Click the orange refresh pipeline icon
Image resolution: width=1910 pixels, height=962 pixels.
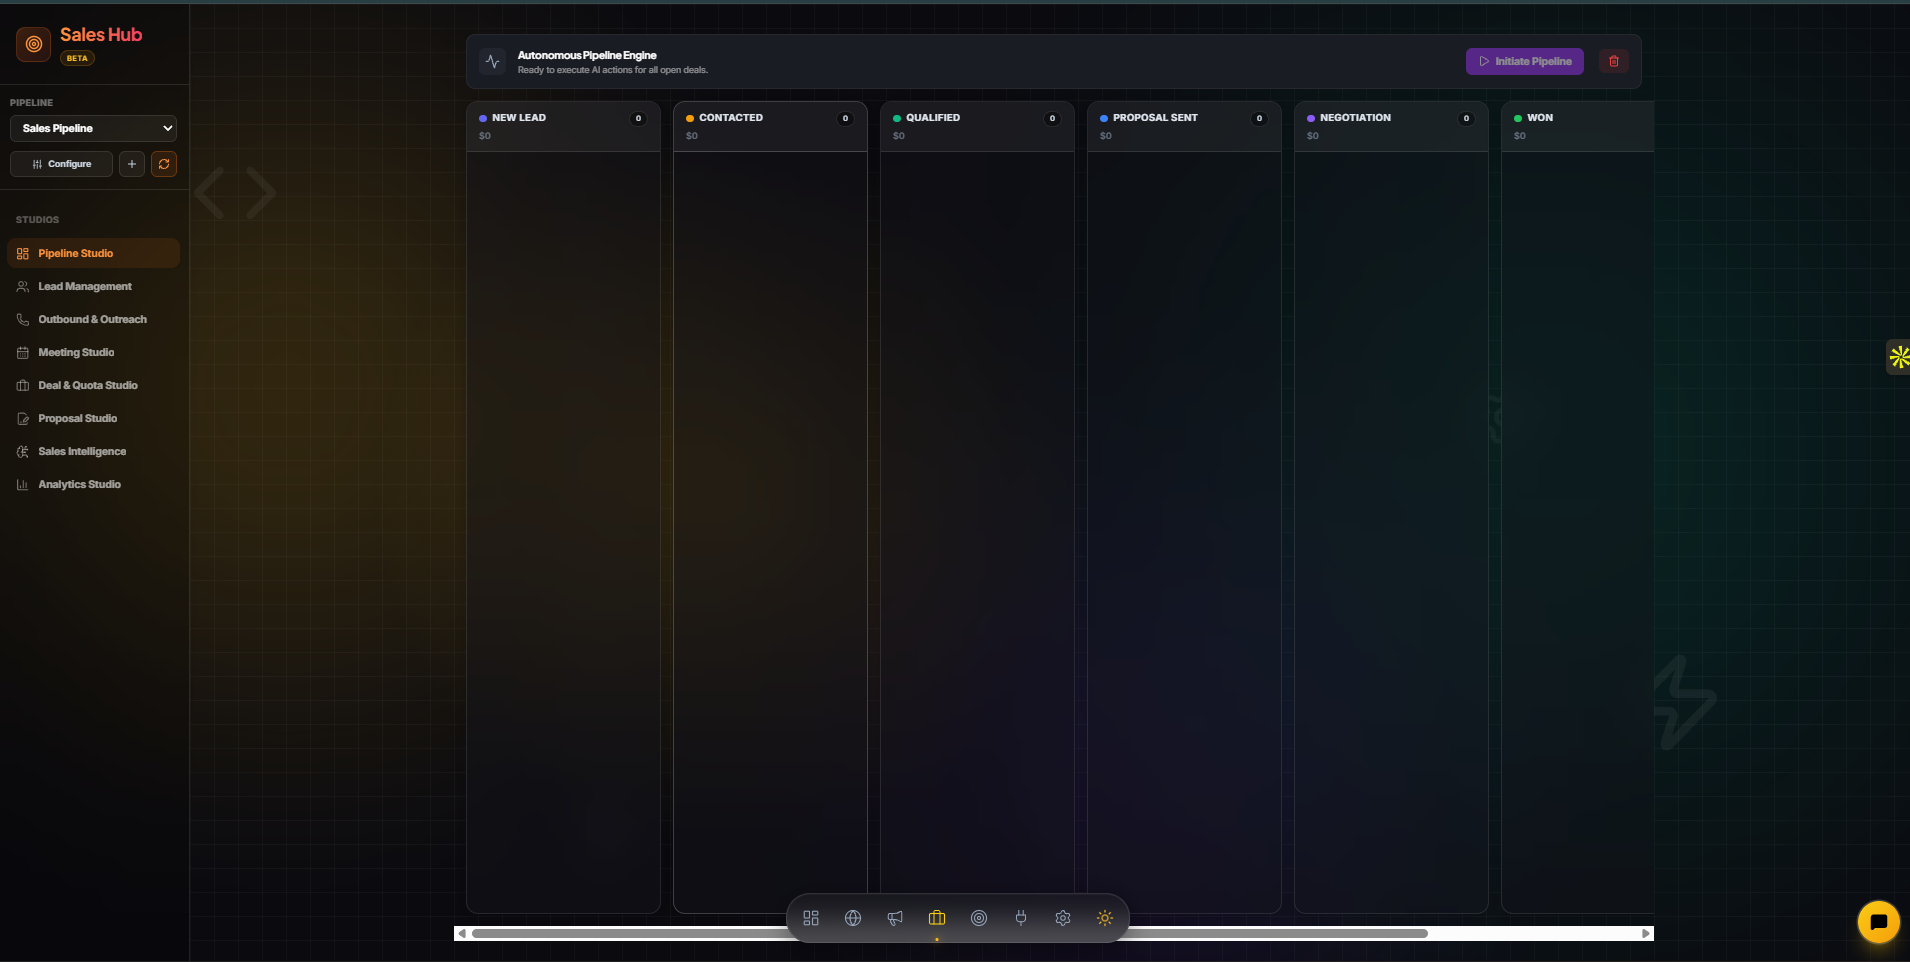(164, 164)
